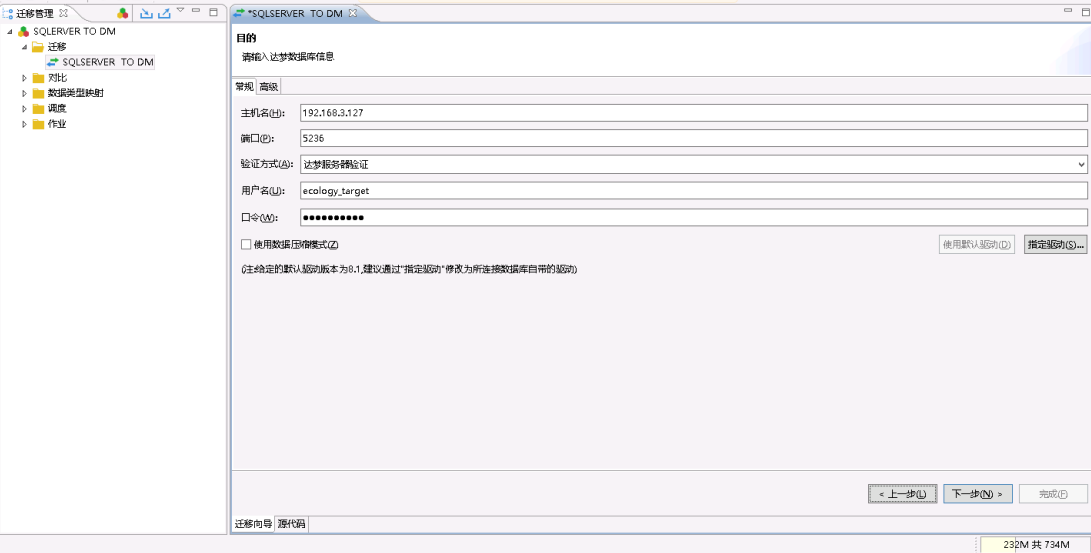Close the *SQLSERVER TO DM editor tab
The width and height of the screenshot is (1091, 553).
[x=352, y=13]
